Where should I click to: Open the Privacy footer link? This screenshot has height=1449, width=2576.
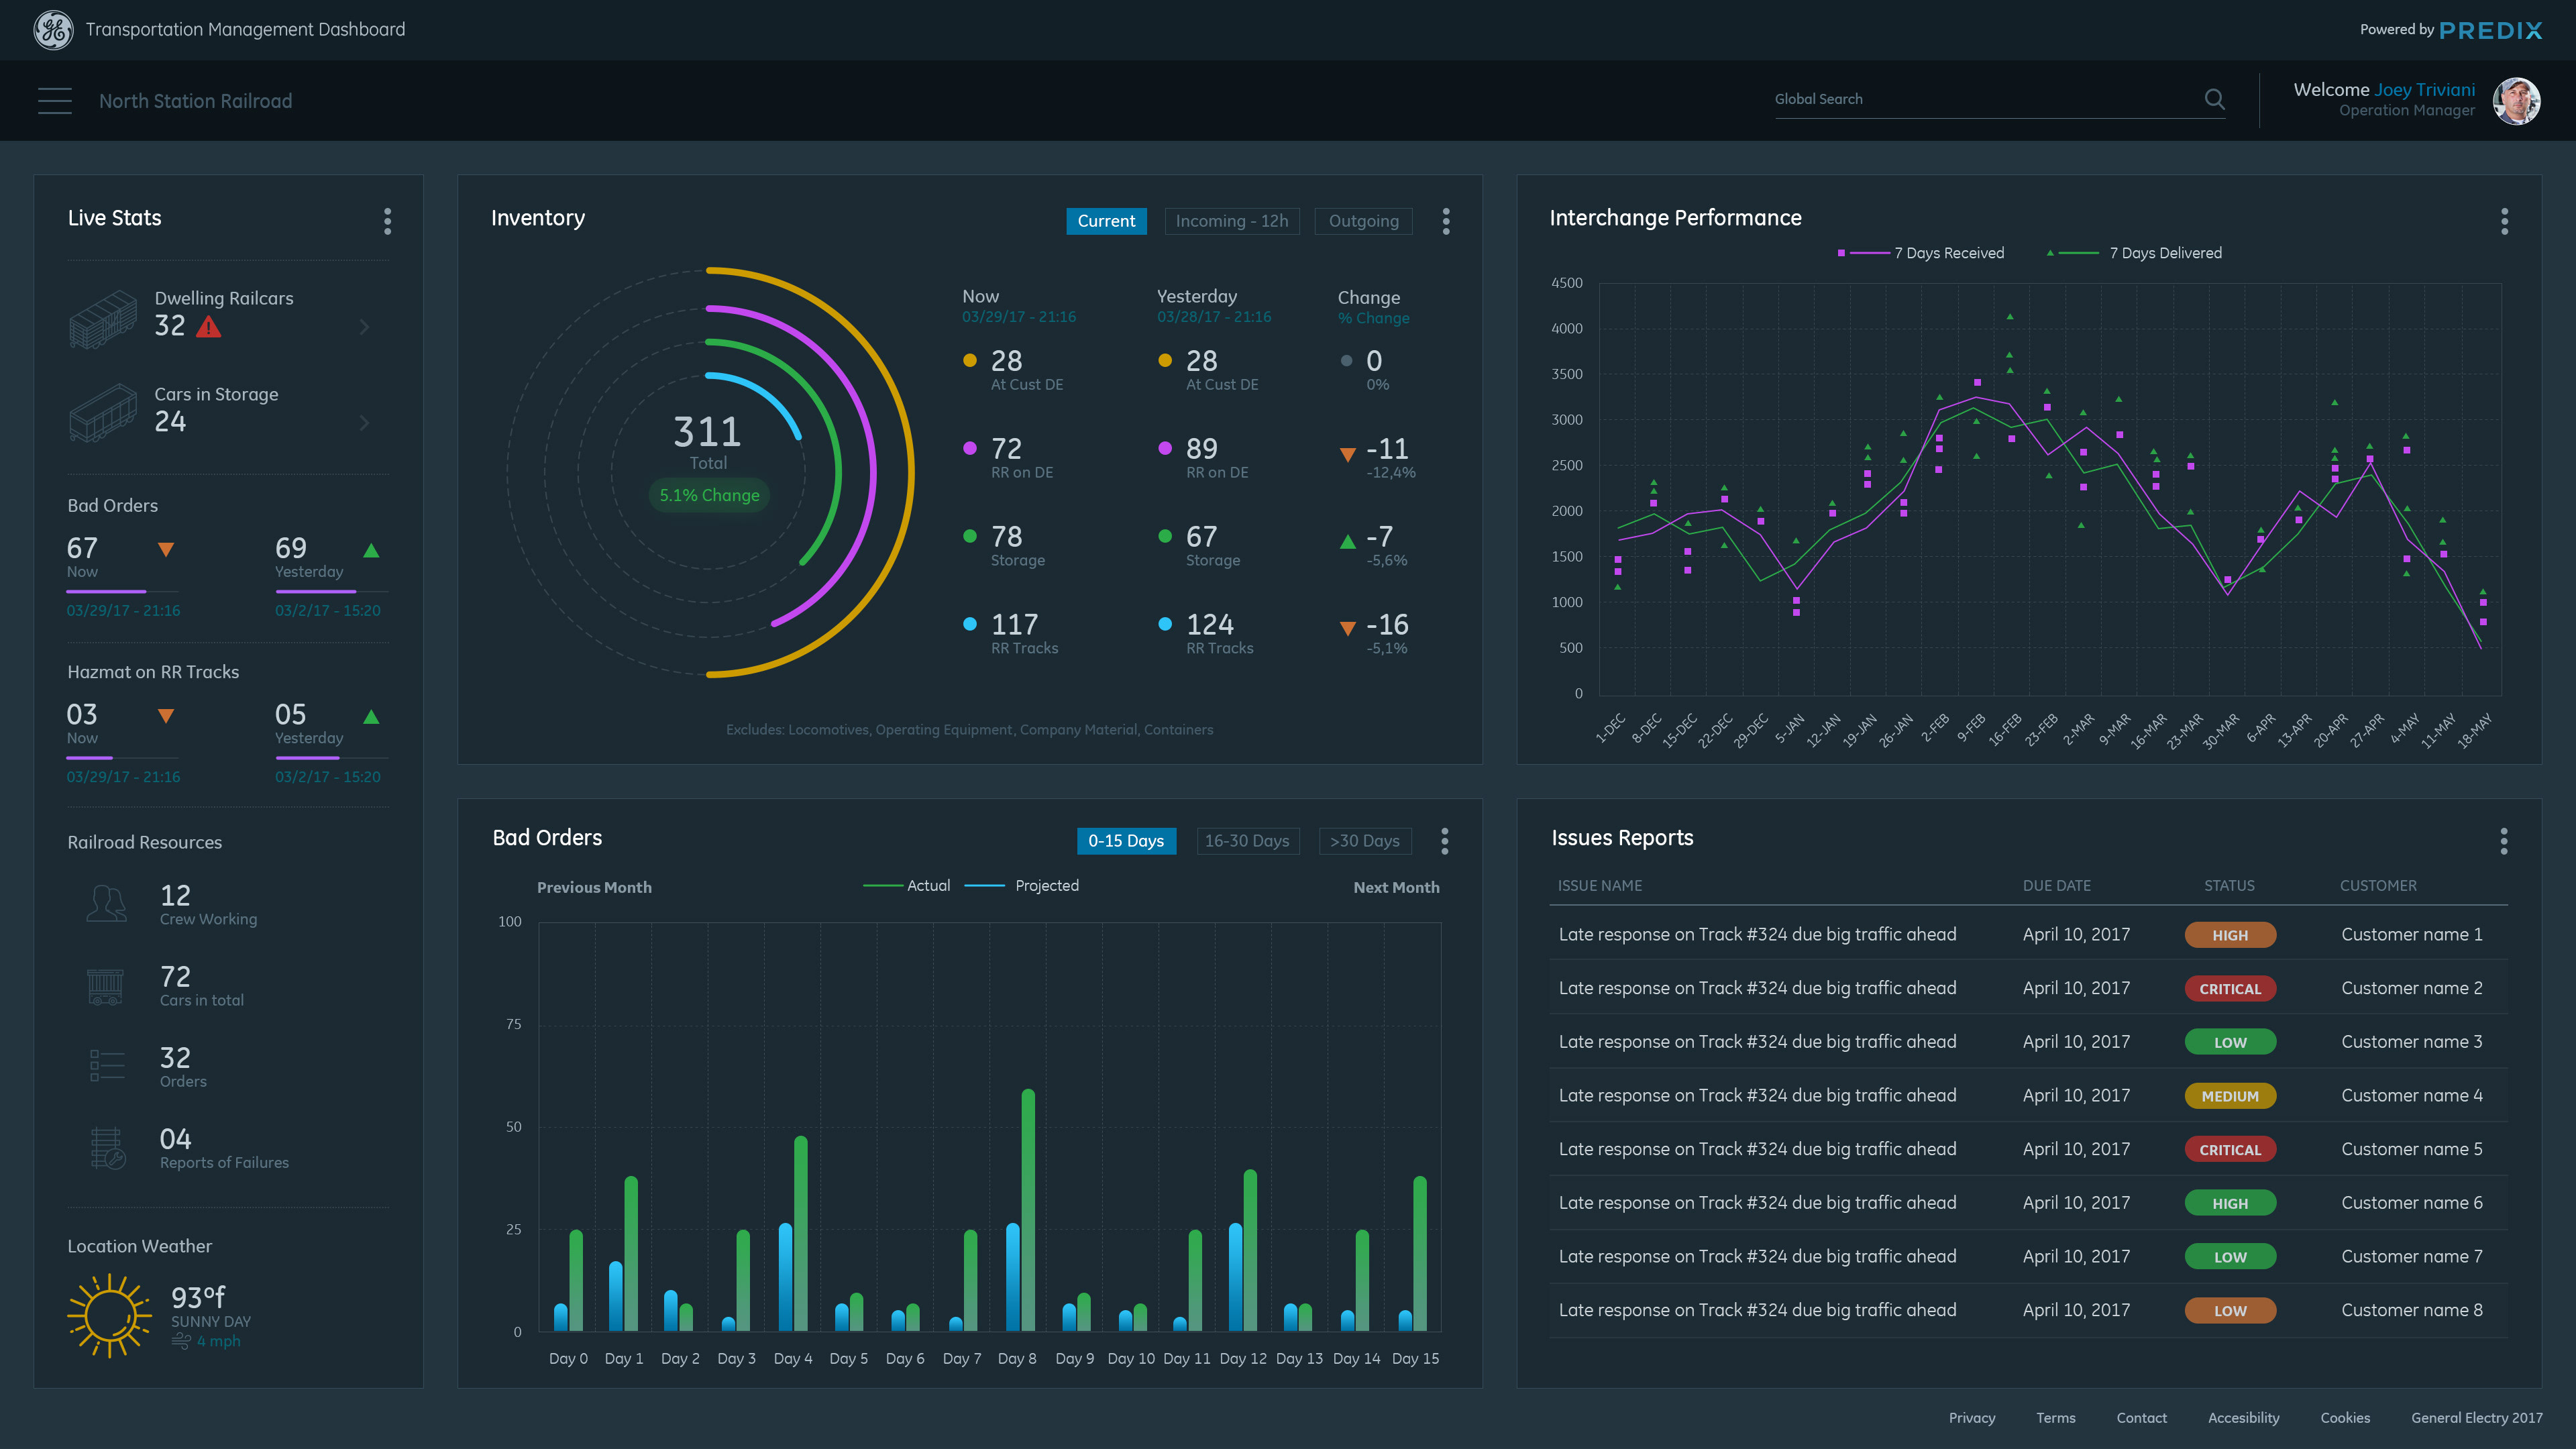(1971, 1418)
